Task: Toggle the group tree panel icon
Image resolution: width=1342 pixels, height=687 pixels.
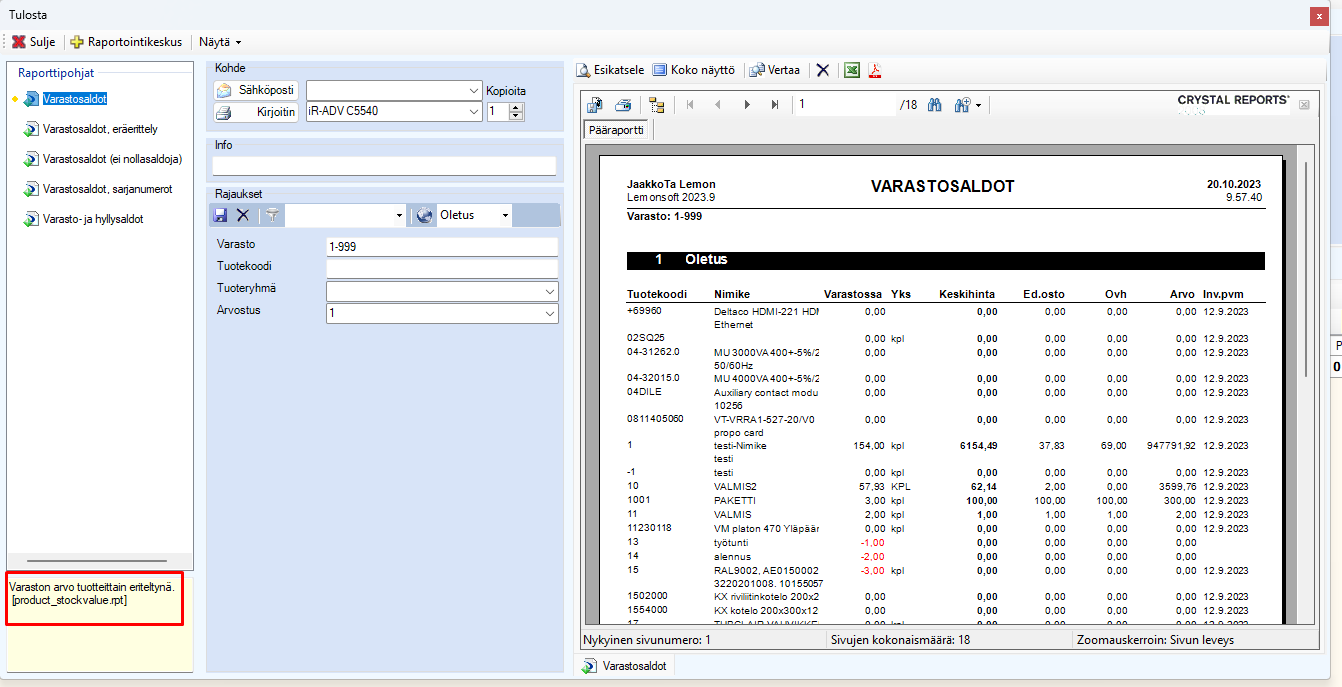Action: 656,105
